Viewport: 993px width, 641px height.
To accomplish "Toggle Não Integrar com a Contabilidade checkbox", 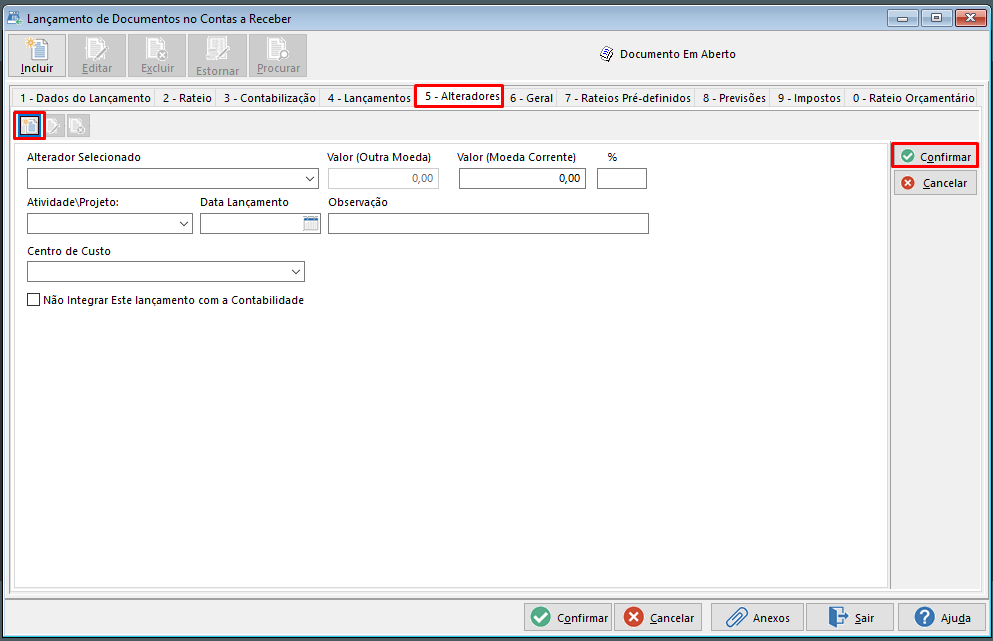I will (x=34, y=300).
